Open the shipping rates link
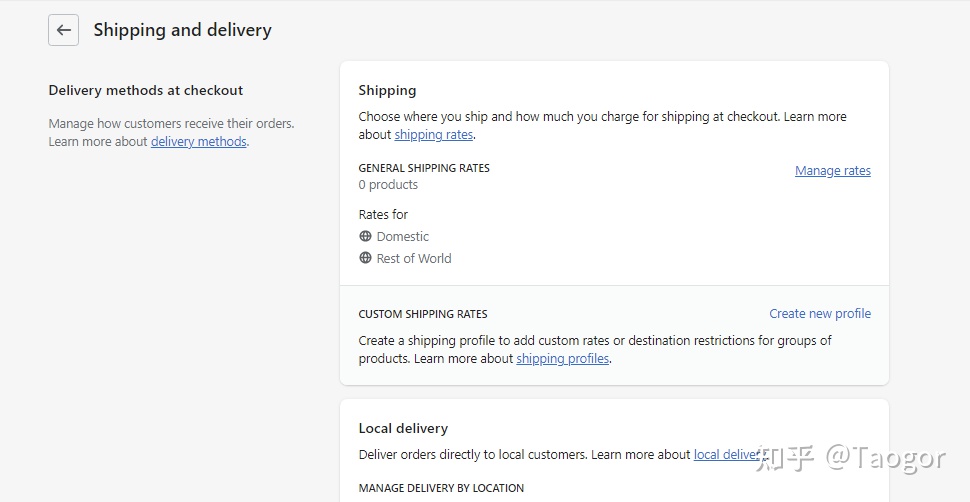 [434, 135]
